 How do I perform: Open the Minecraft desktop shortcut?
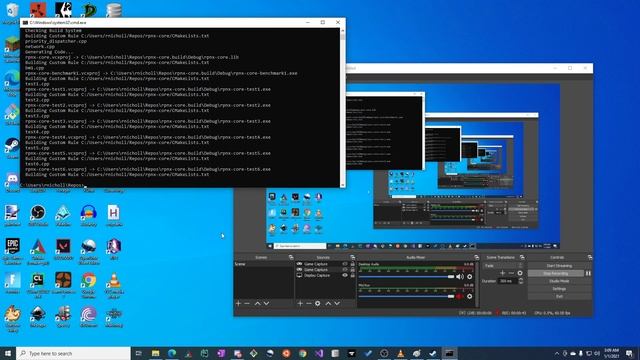12,48
